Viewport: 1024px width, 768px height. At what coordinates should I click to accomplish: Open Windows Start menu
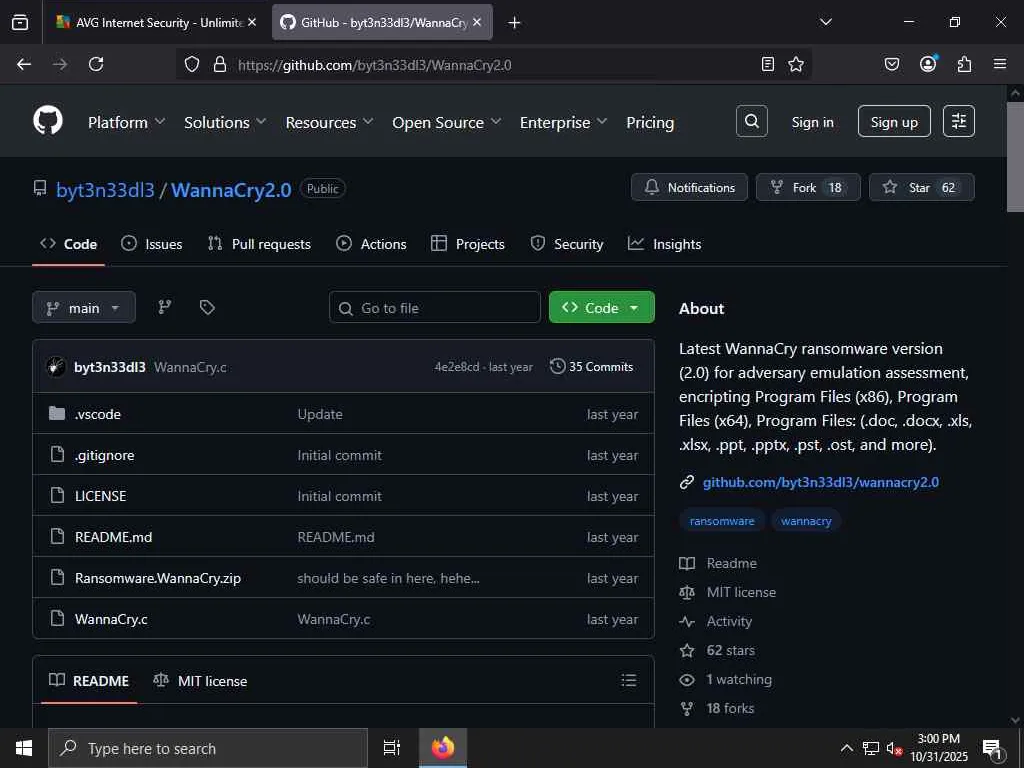click(24, 748)
